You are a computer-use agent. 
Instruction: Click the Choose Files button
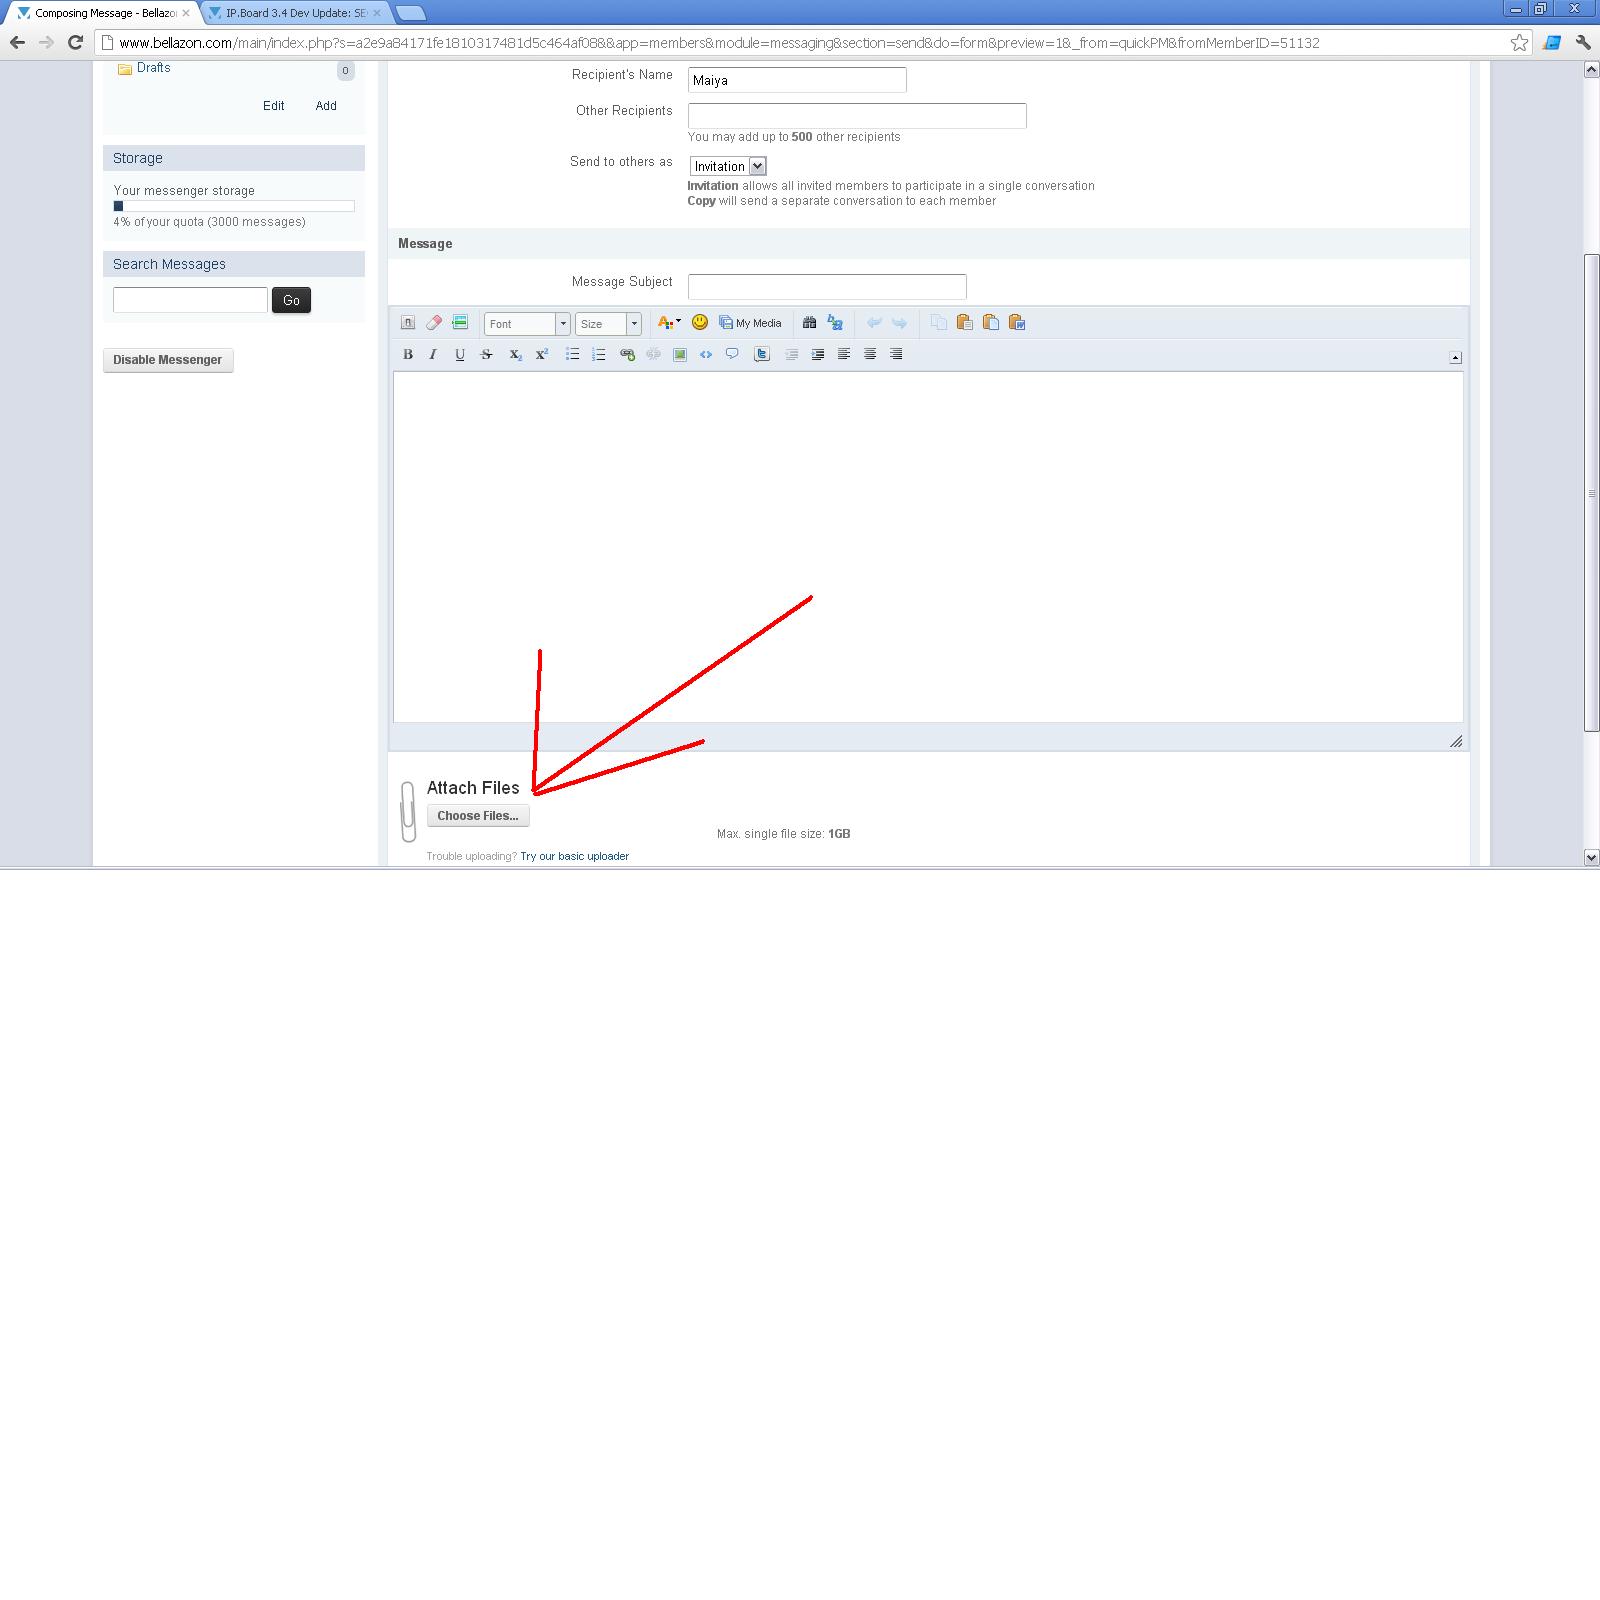pos(478,816)
